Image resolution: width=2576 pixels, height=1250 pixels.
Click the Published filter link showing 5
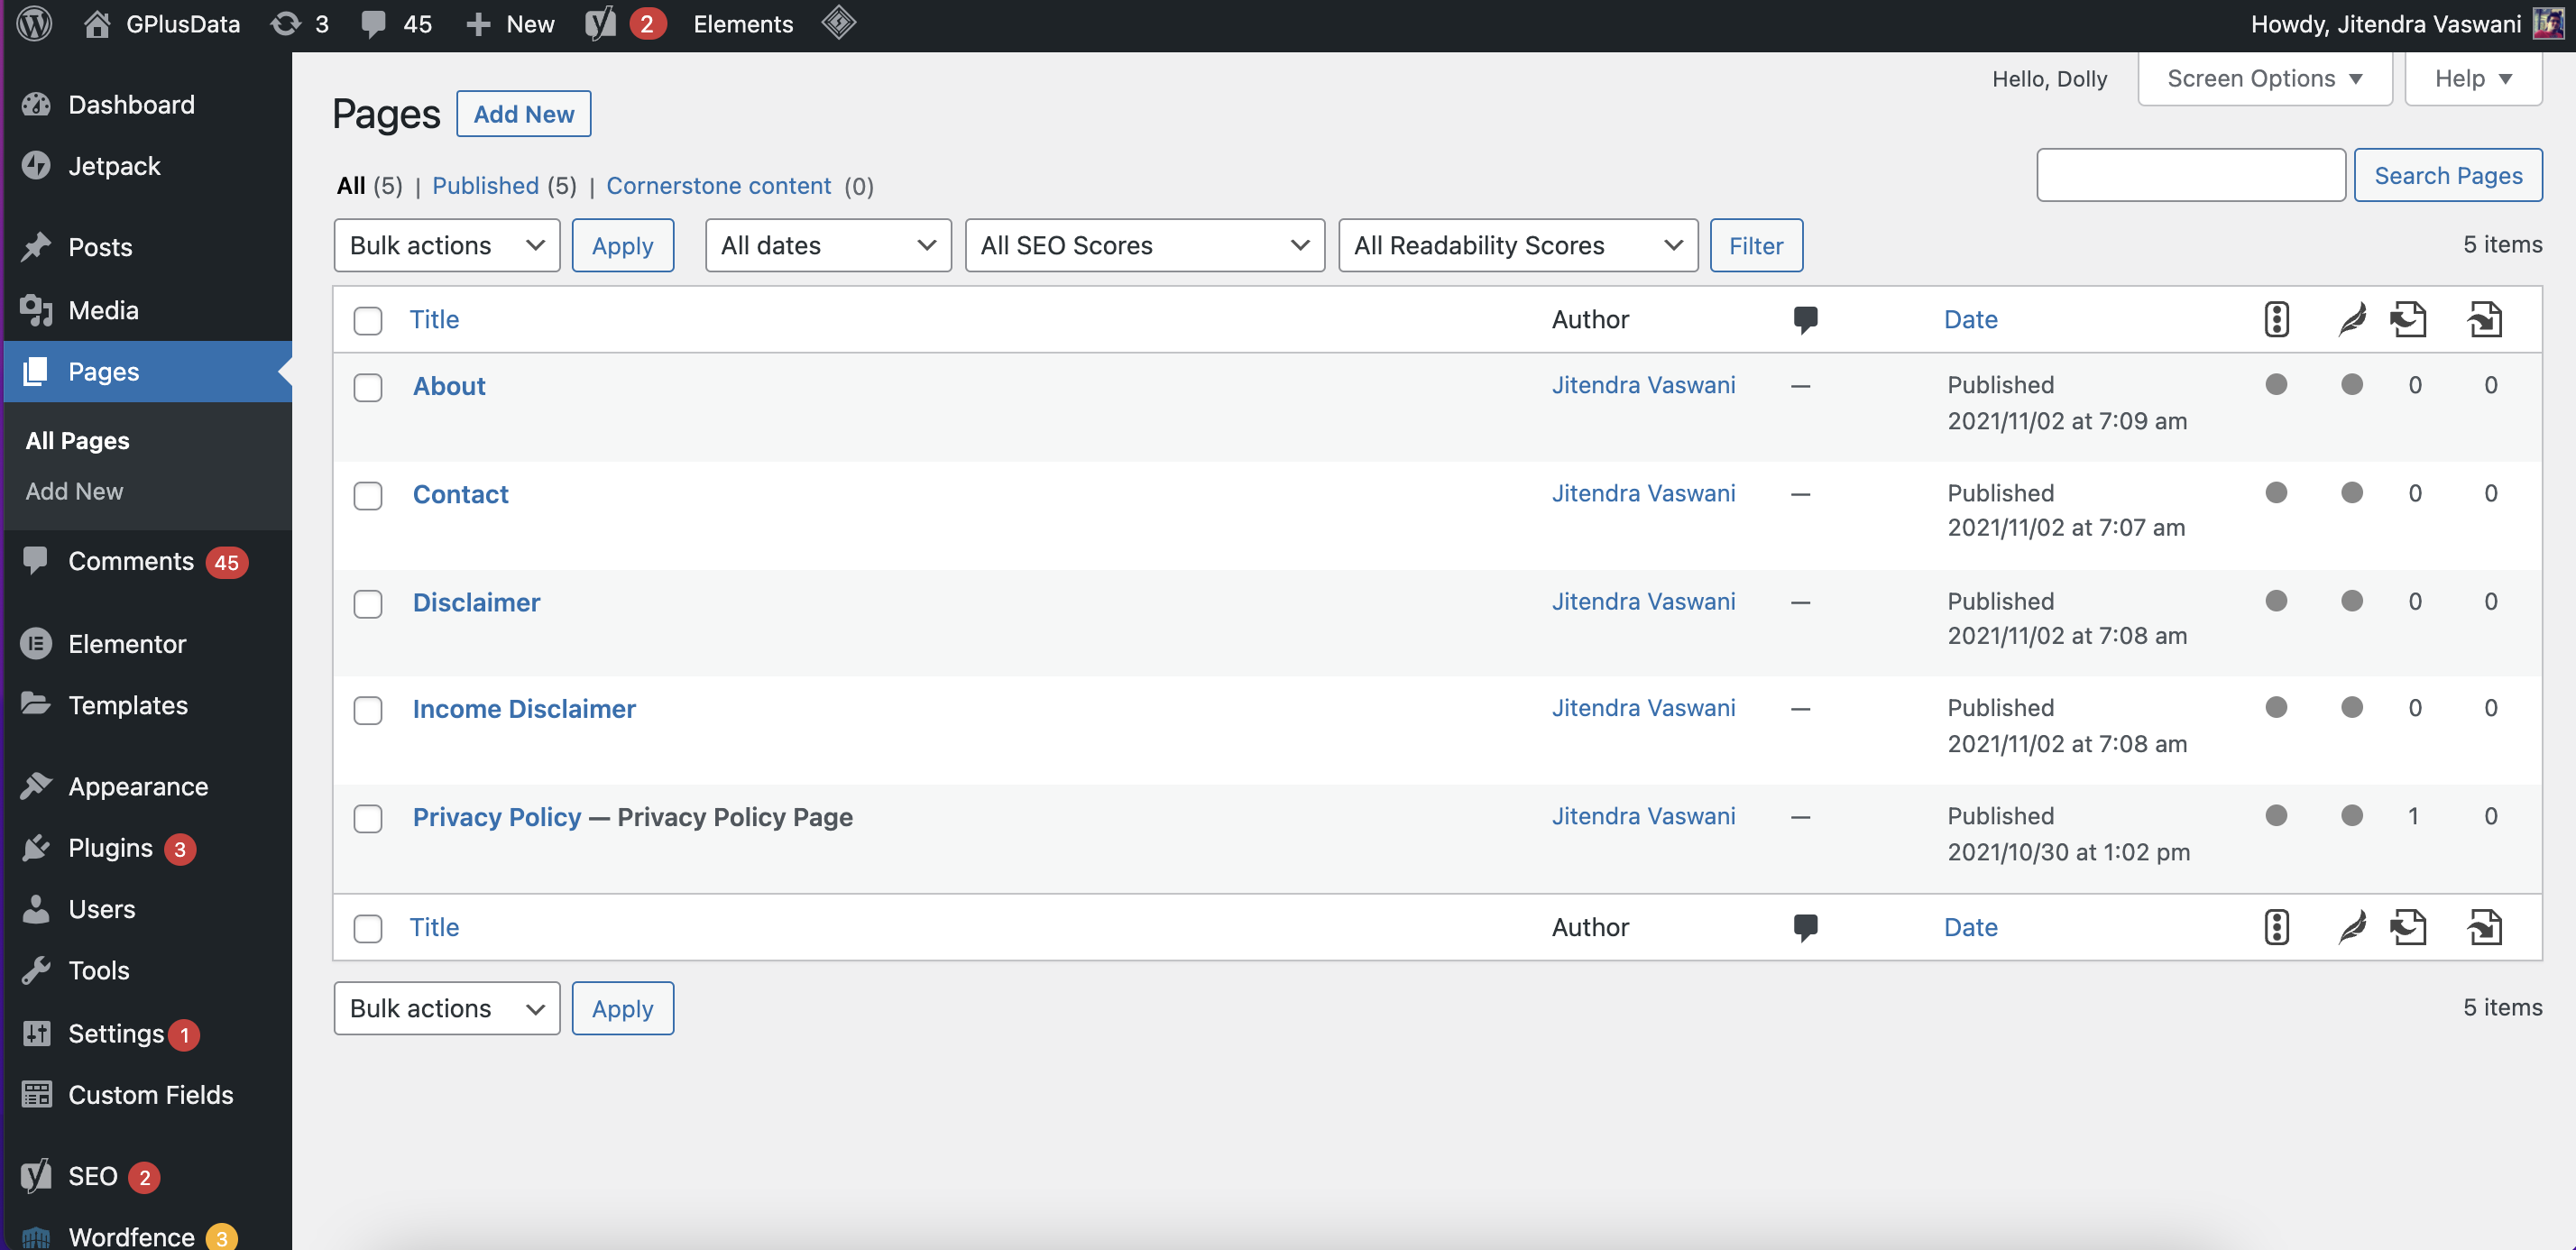502,184
